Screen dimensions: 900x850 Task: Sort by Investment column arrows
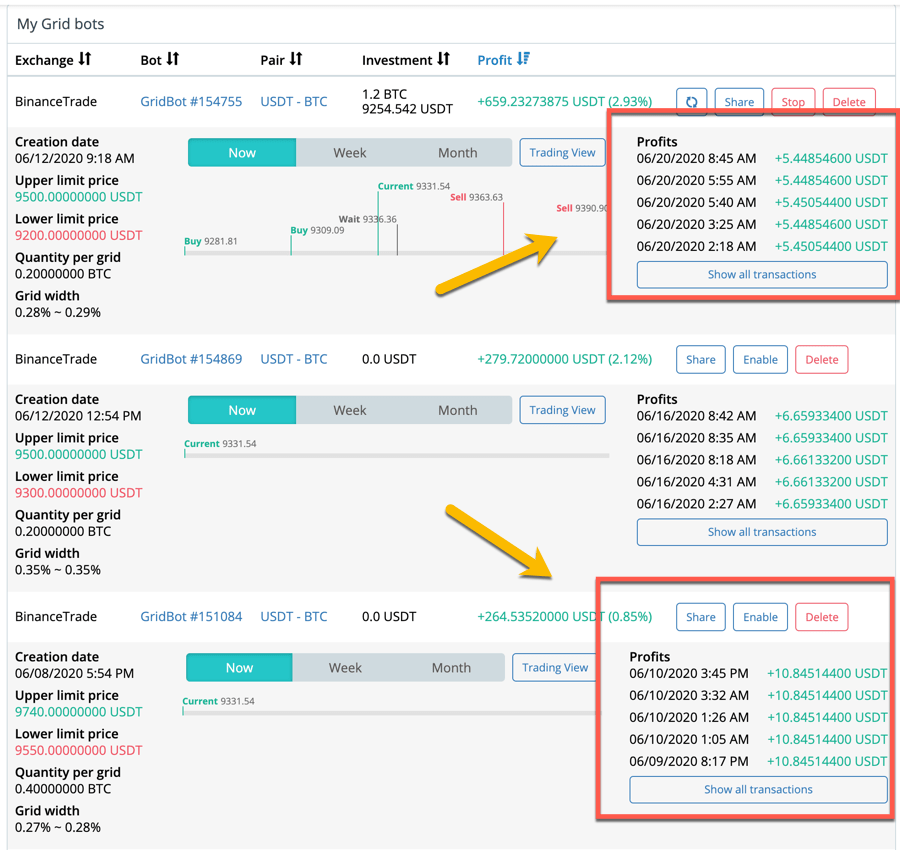click(443, 60)
